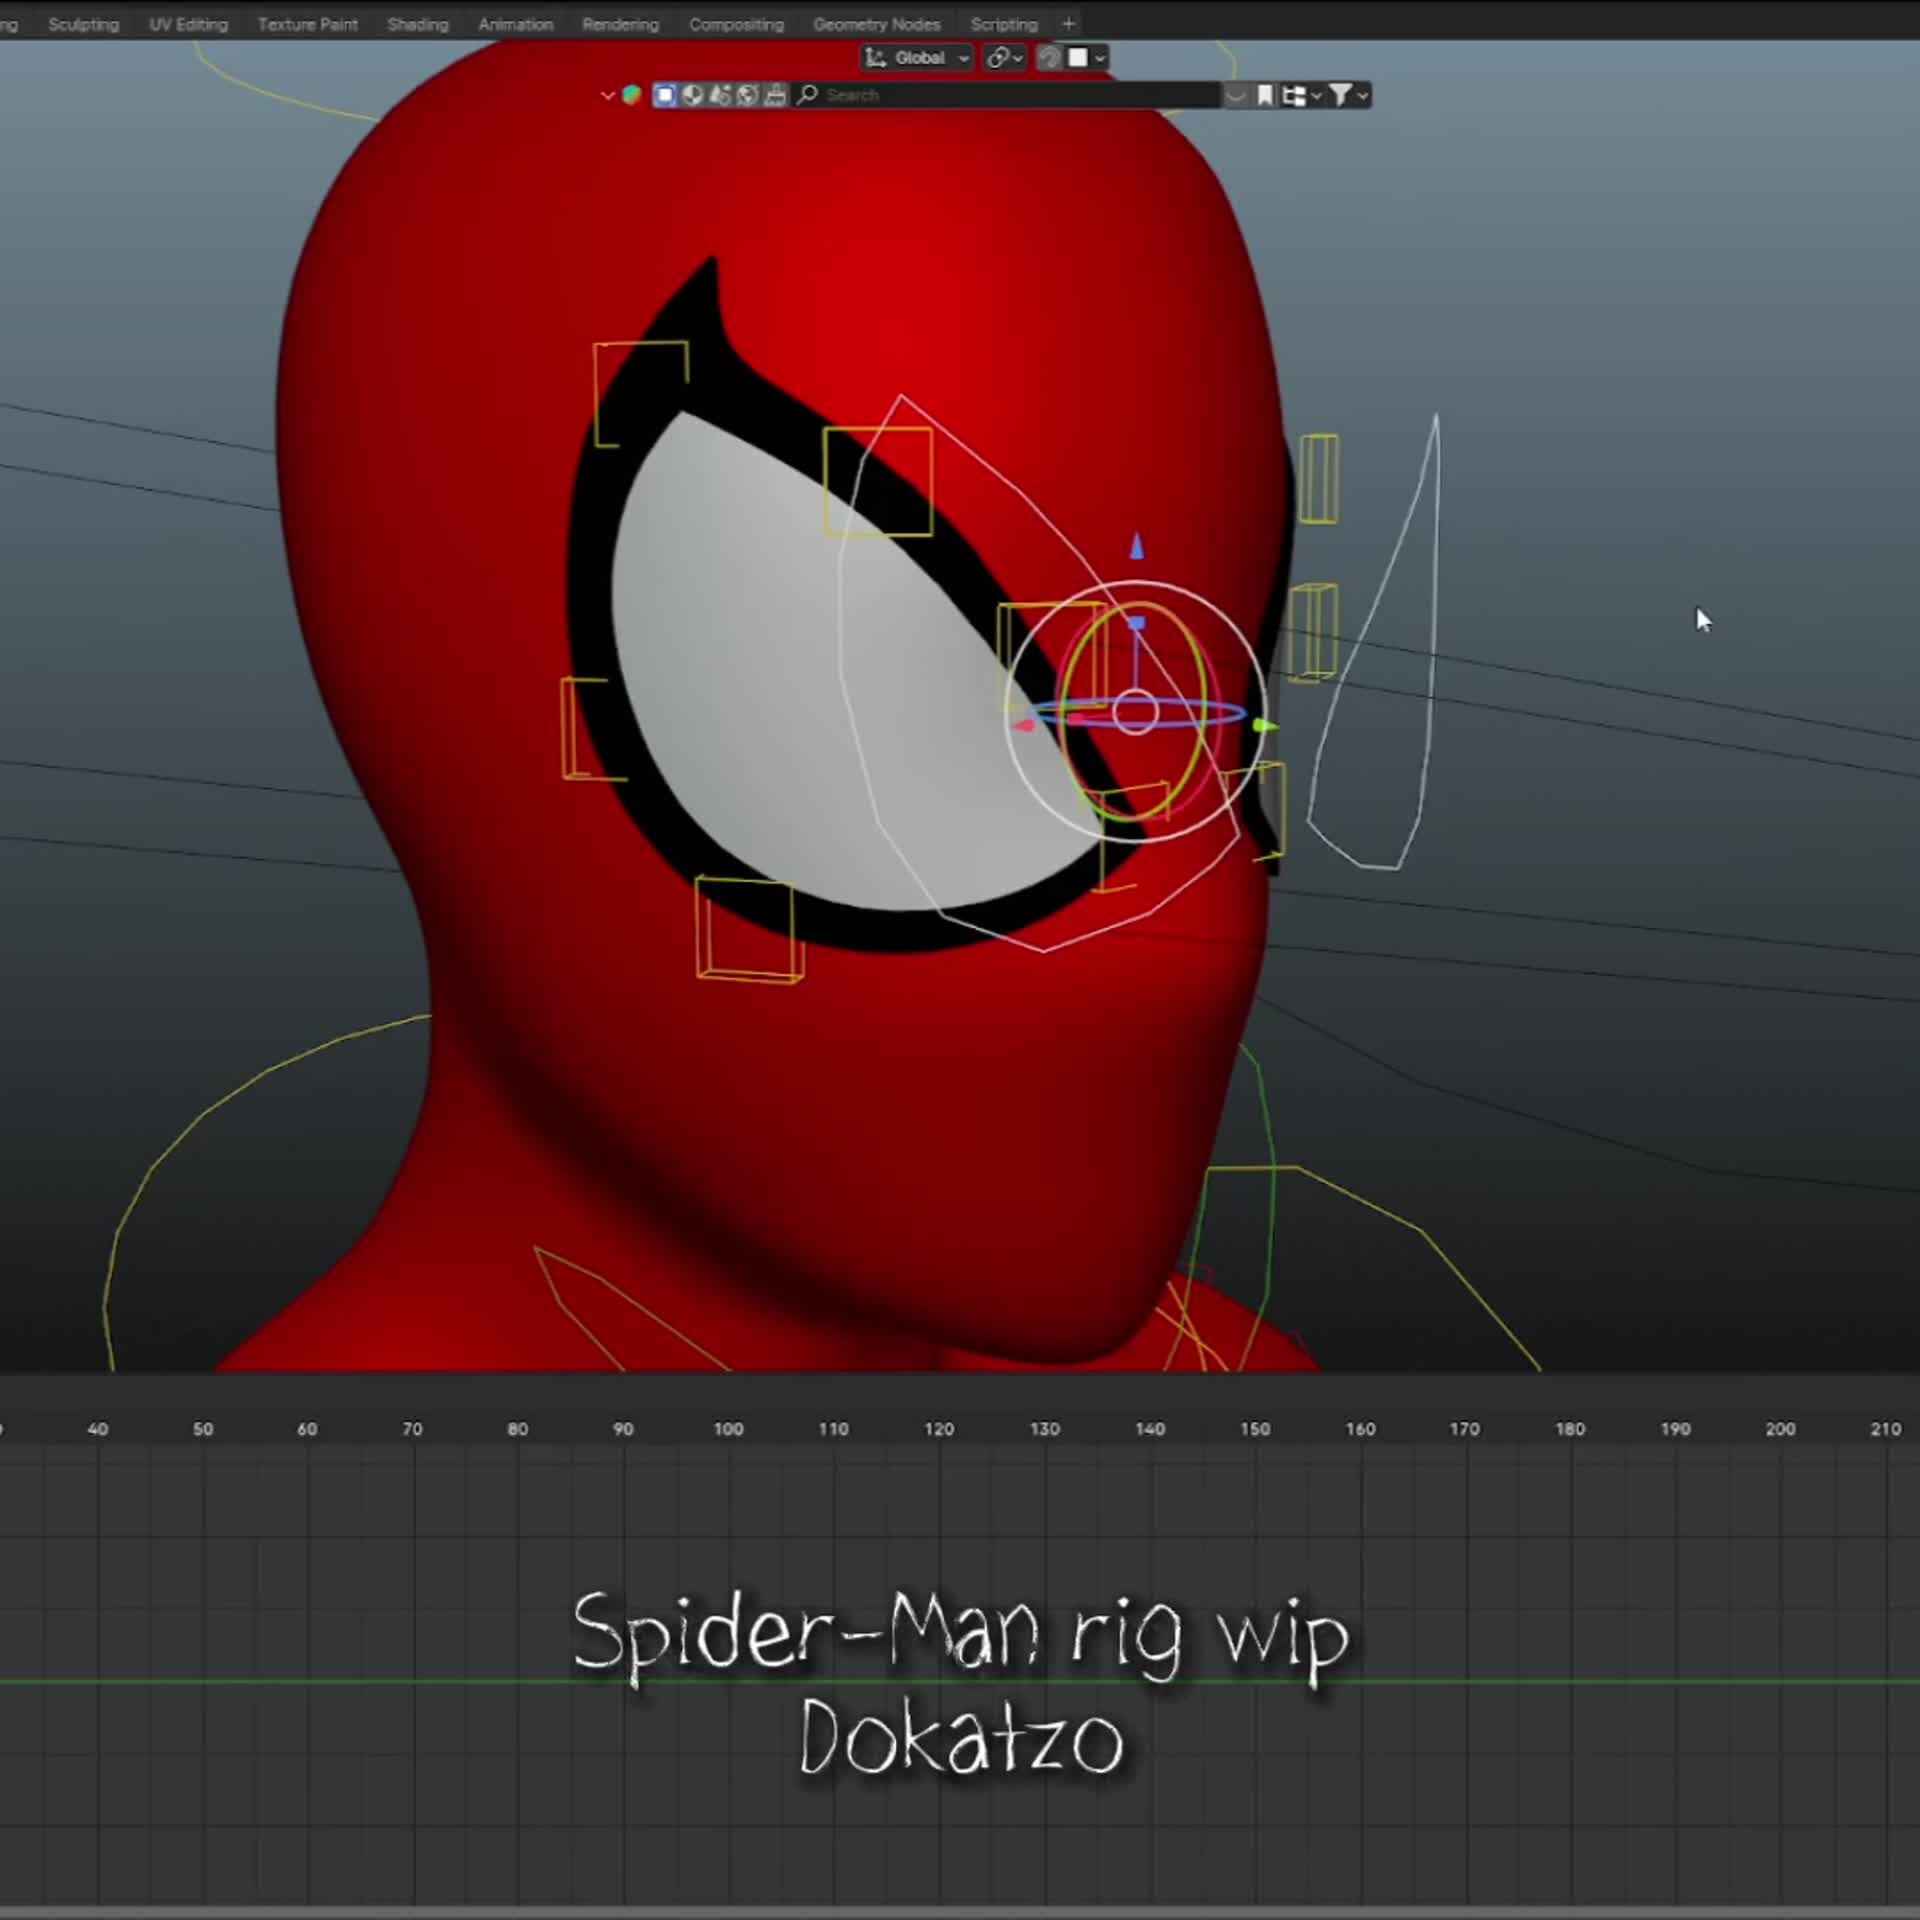Viewport: 1920px width, 1920px height.
Task: Add a new workspace with plus button
Action: pos(1068,23)
